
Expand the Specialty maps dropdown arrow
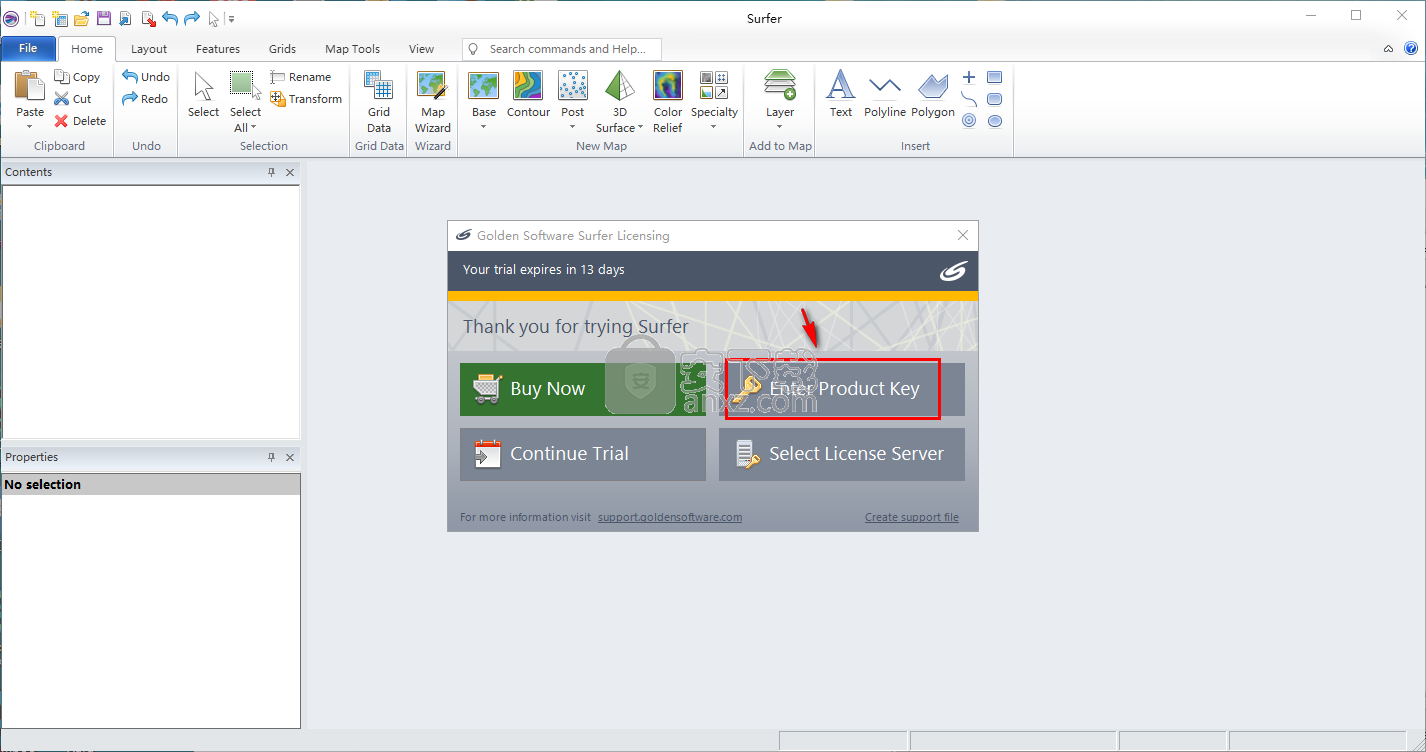714,127
